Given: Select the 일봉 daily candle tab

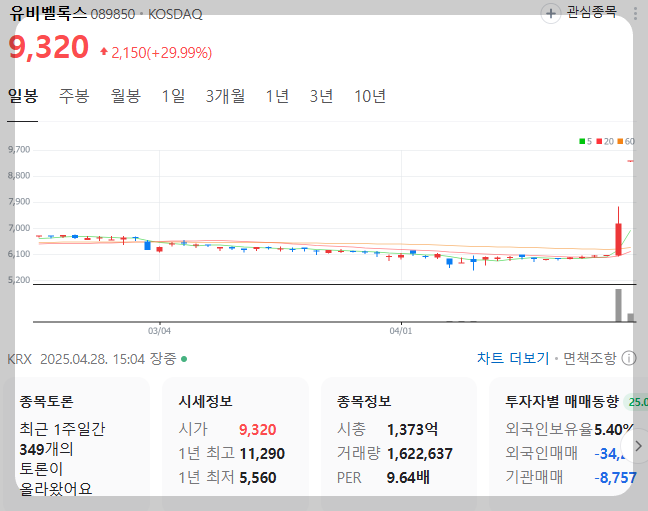Looking at the screenshot, I should pos(23,96).
